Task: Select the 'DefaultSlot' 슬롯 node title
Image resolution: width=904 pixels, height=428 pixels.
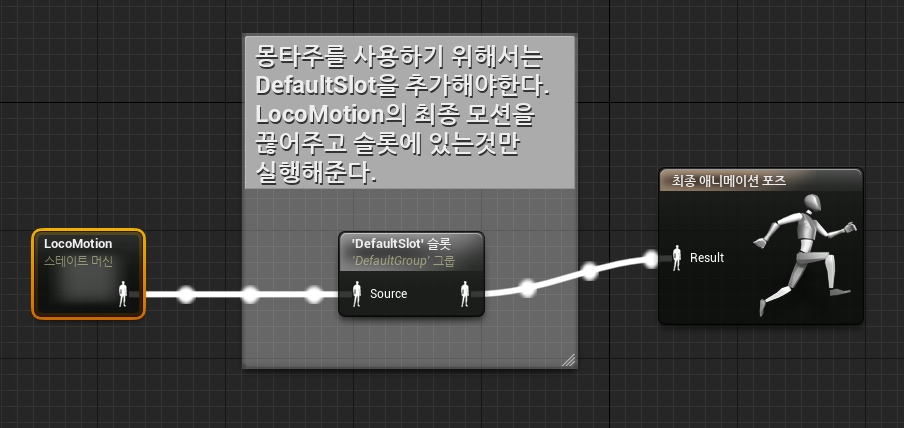Action: (401, 245)
